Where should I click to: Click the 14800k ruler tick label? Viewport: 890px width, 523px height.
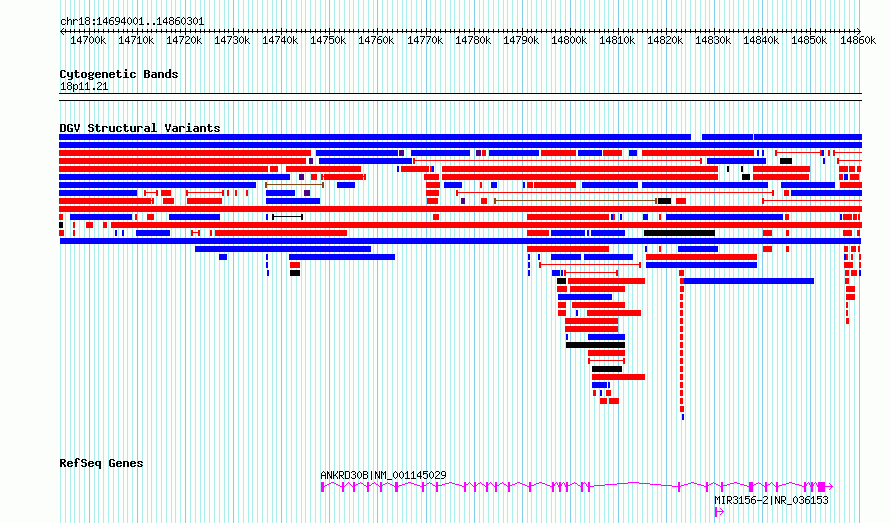[x=569, y=40]
